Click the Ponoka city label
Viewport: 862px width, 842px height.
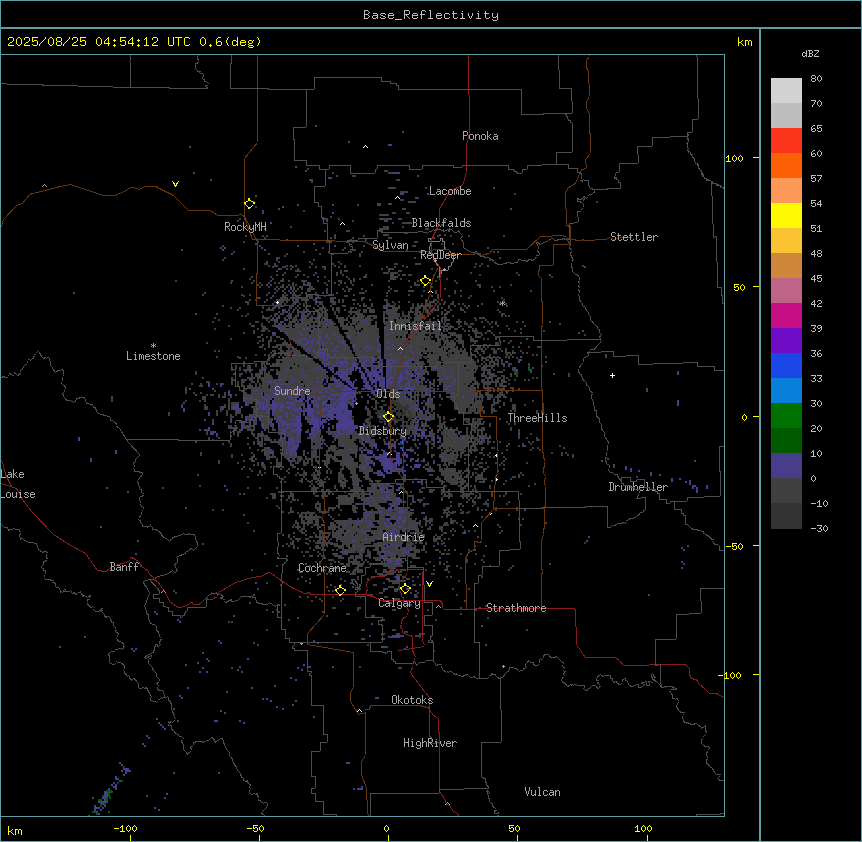point(480,136)
